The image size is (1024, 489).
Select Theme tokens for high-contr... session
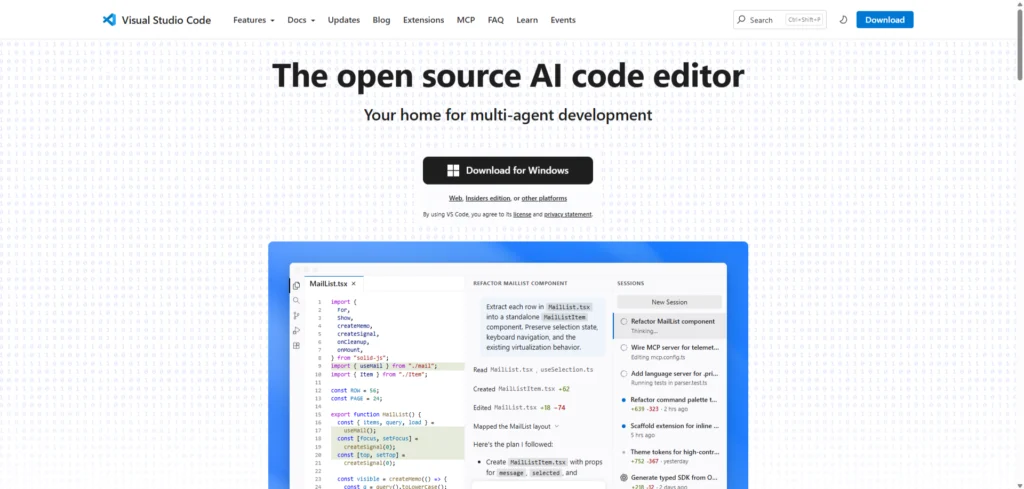pos(669,456)
